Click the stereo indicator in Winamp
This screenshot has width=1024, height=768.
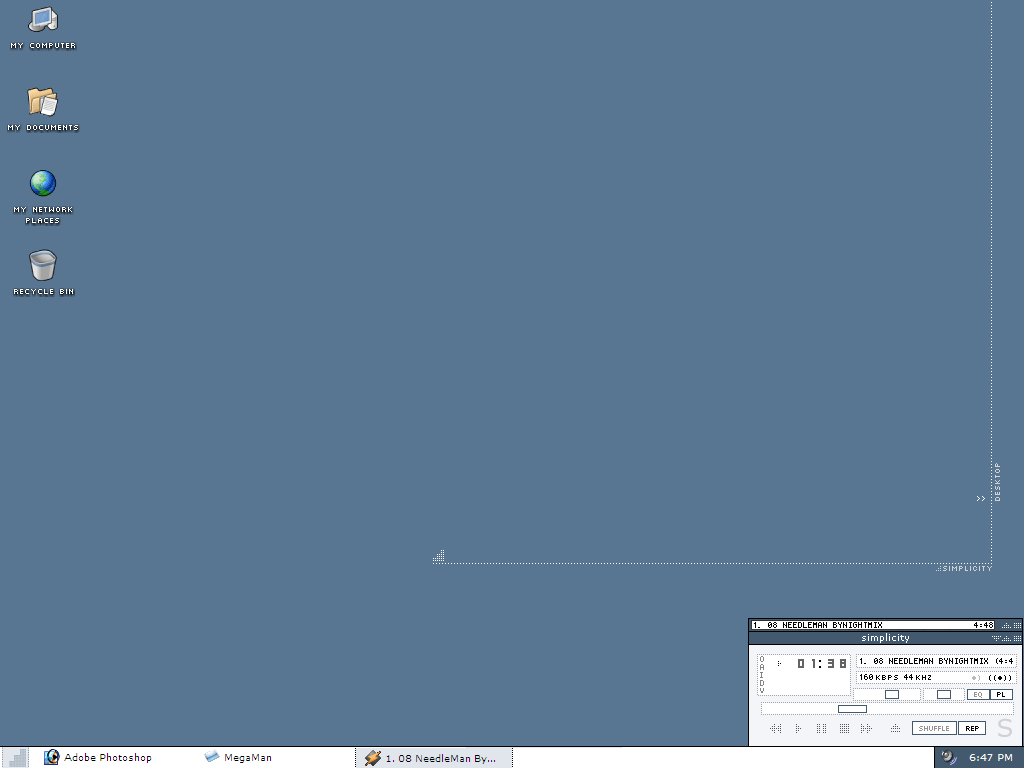pyautogui.click(x=1000, y=678)
